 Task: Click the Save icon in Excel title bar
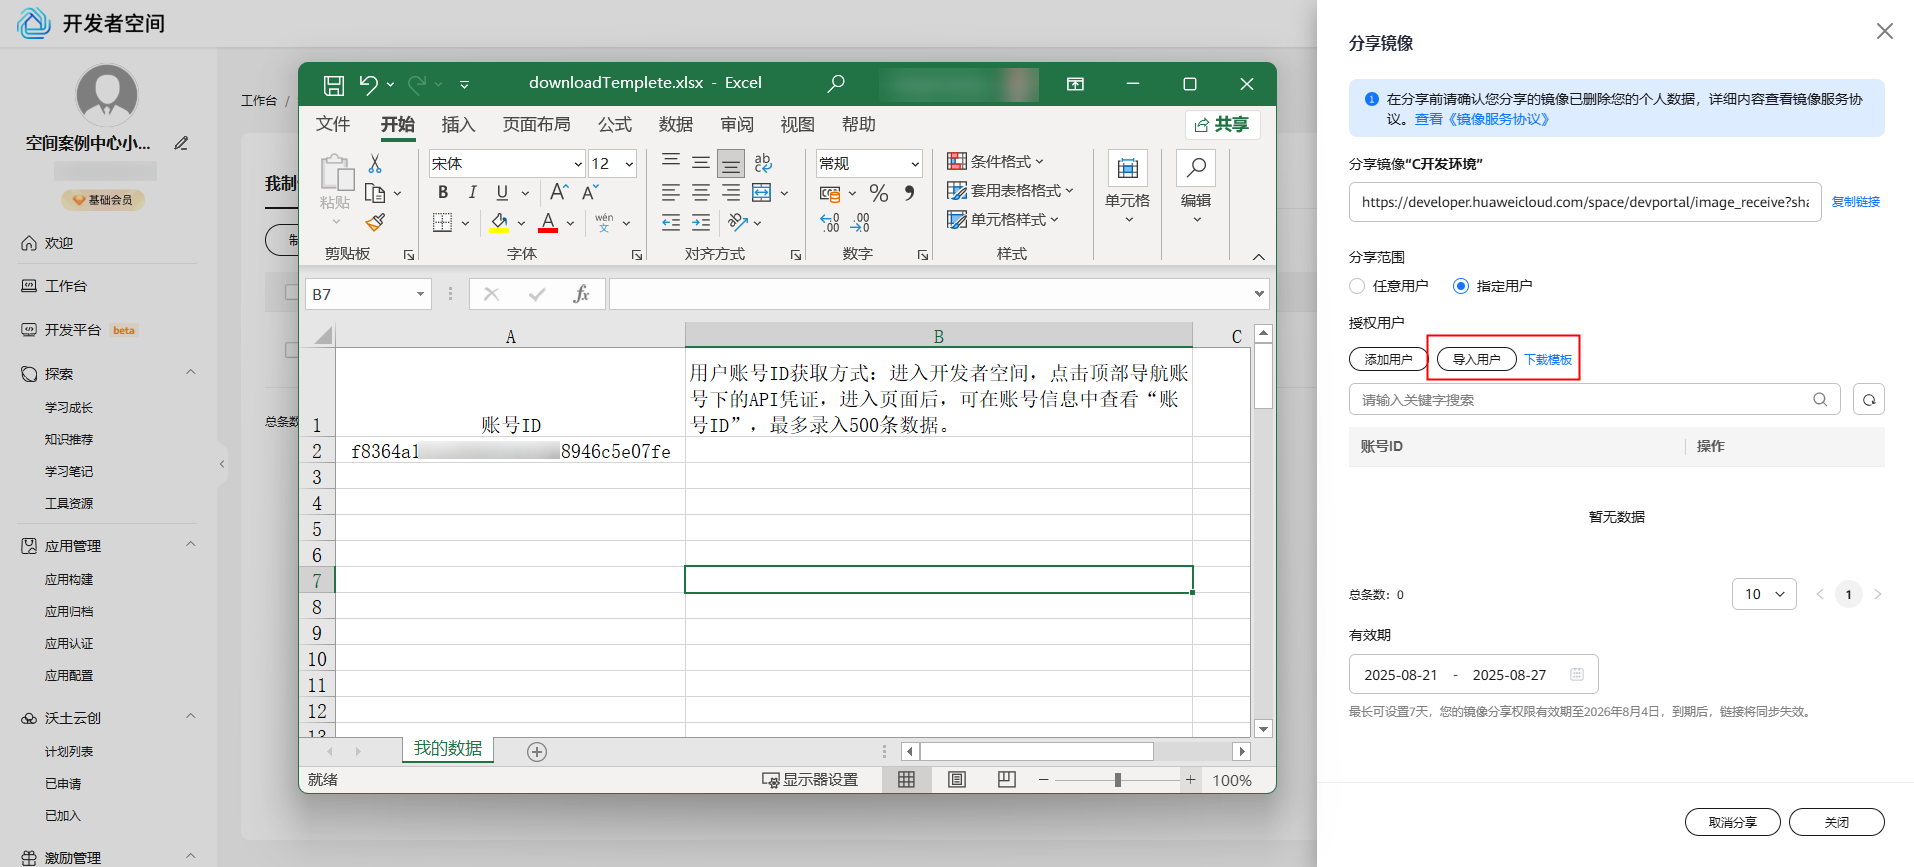point(334,84)
